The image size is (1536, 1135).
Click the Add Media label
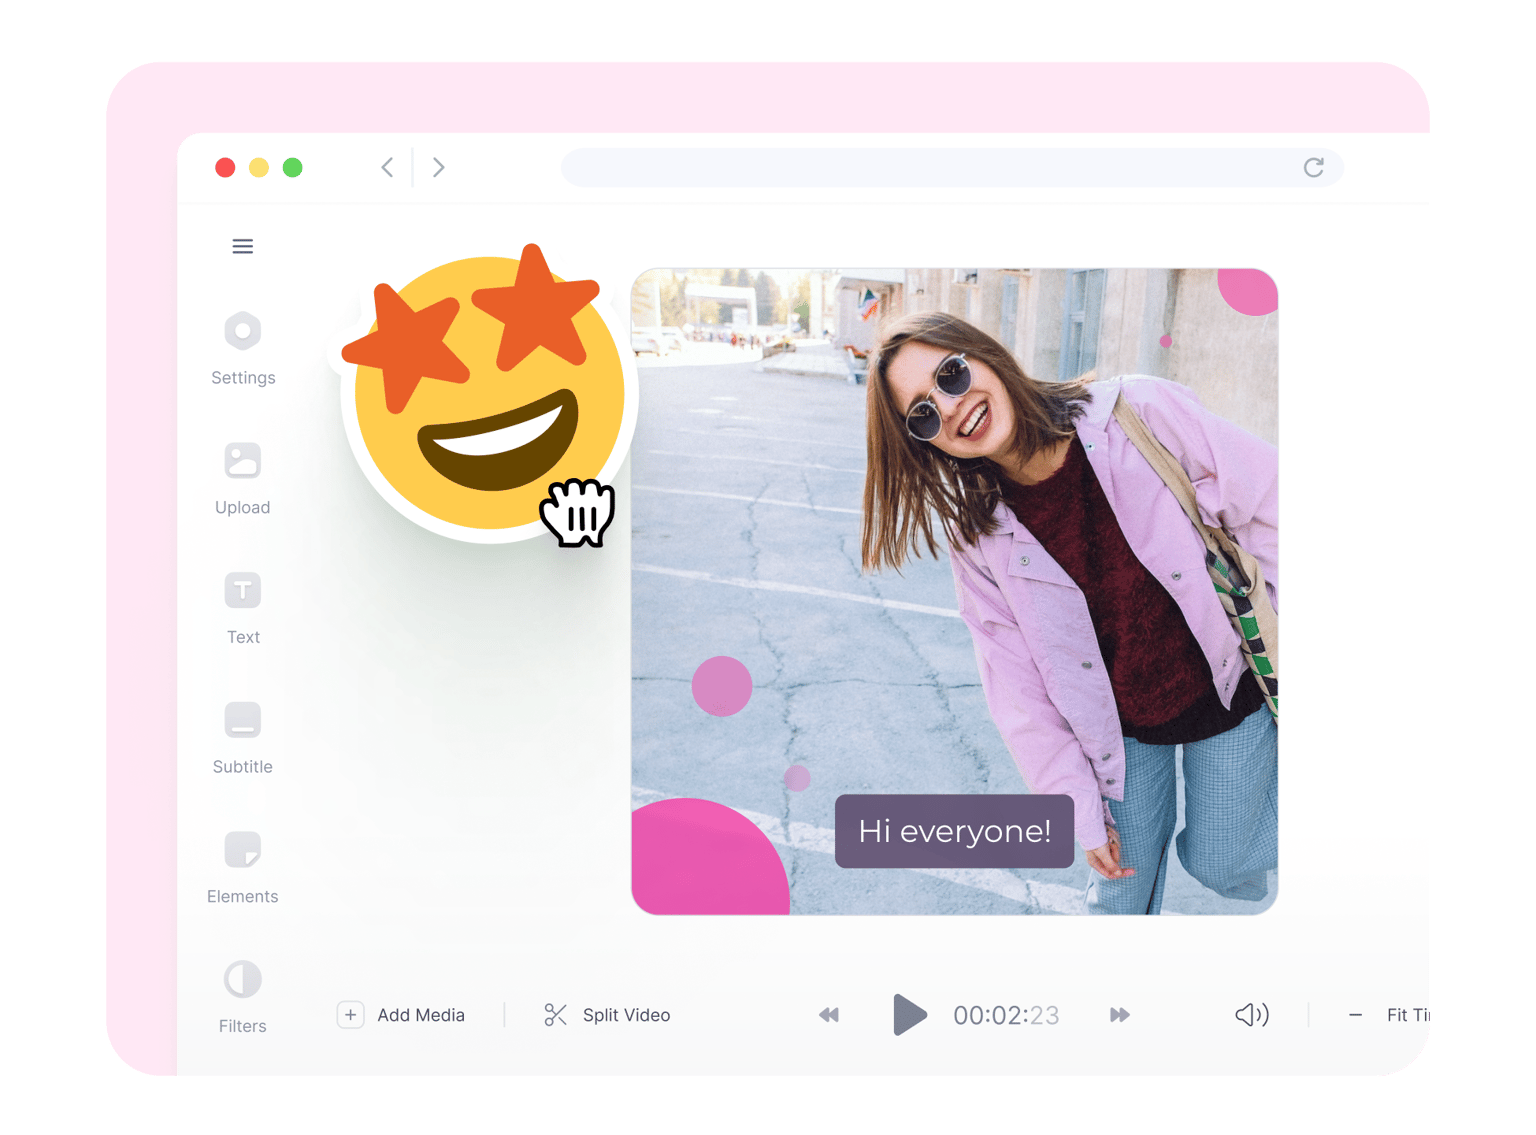coord(421,1015)
